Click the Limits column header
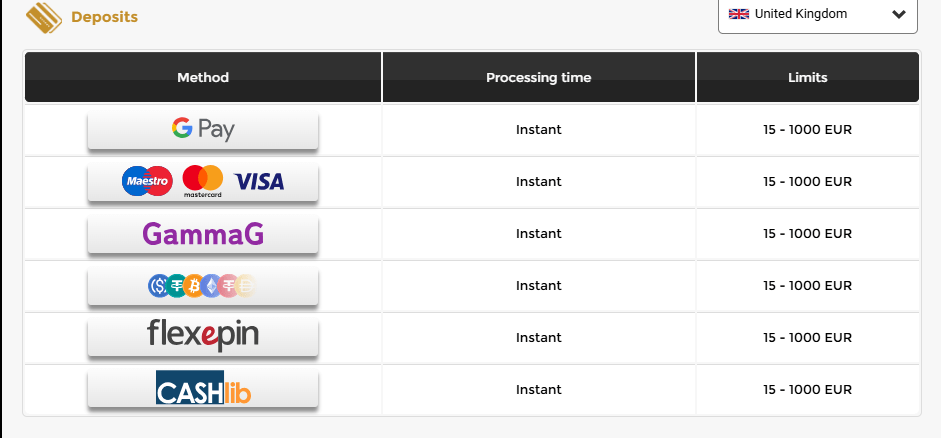The image size is (941, 438). coord(808,77)
